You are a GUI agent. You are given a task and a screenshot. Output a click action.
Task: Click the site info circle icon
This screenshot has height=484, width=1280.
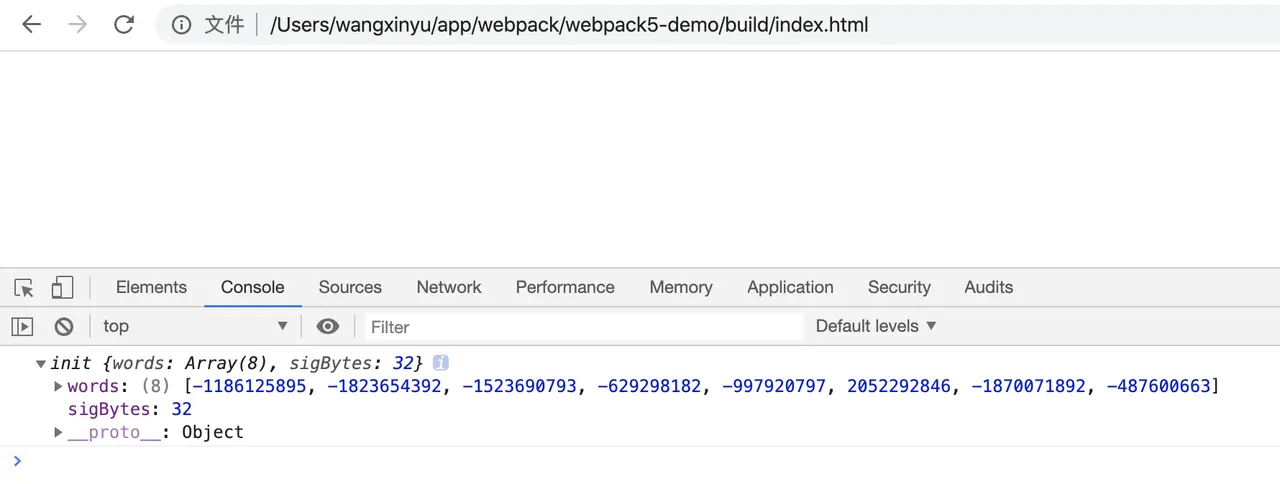point(181,26)
